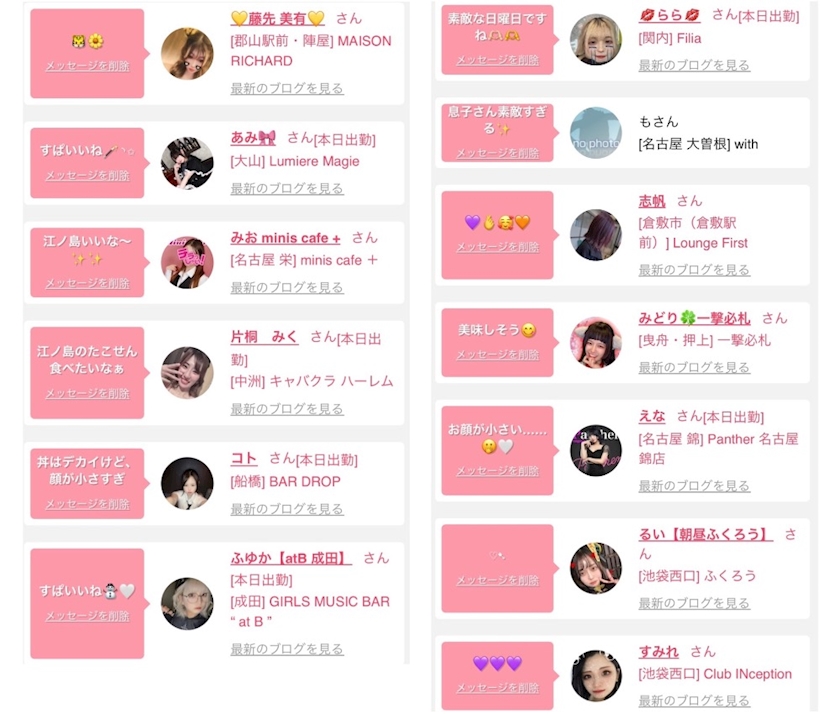Open すみれ's profile name link
This screenshot has height=714, width=840.
[658, 652]
